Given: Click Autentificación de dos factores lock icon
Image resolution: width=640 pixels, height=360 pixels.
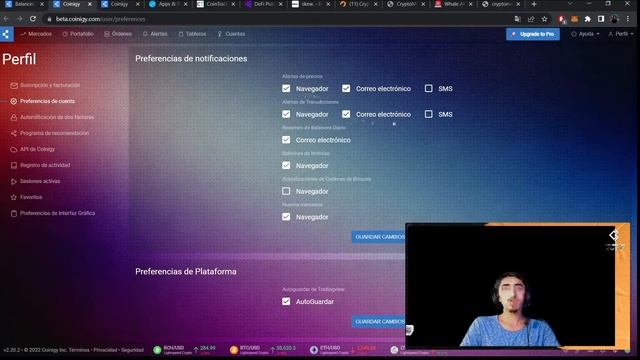Looking at the screenshot, I should (14, 118).
